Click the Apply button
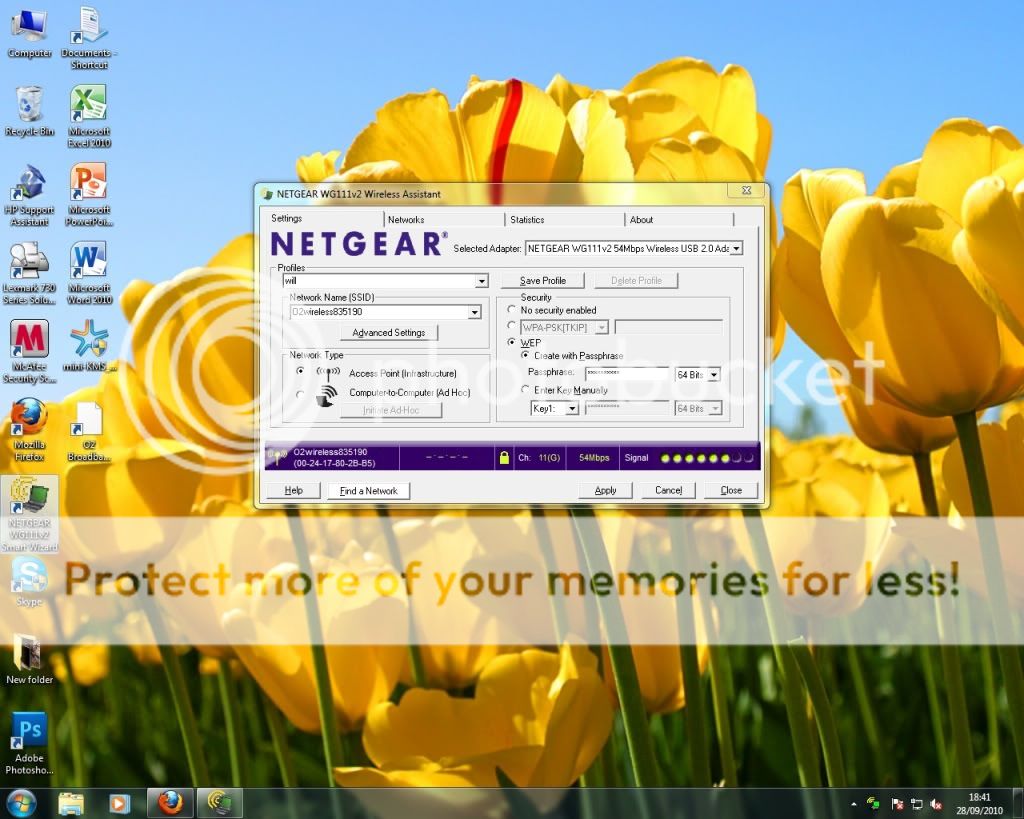Image resolution: width=1024 pixels, height=819 pixels. tap(605, 490)
